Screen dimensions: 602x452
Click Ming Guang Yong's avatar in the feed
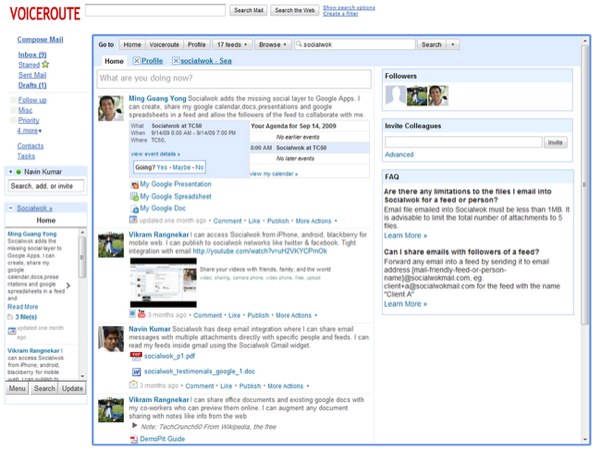click(x=111, y=108)
